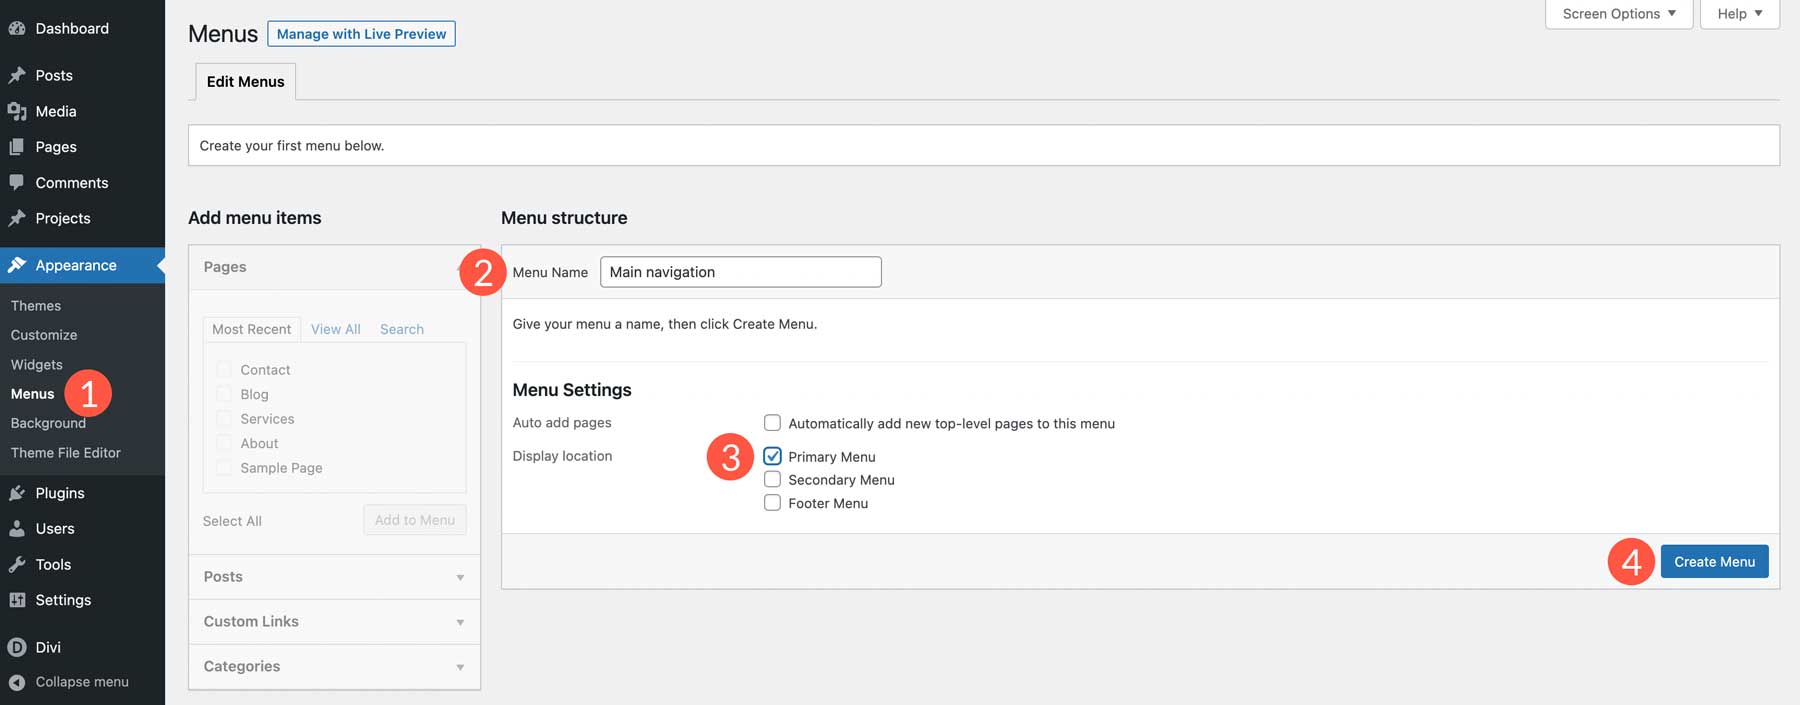This screenshot has width=1800, height=705.
Task: Click the Media library icon
Action: coord(17,111)
